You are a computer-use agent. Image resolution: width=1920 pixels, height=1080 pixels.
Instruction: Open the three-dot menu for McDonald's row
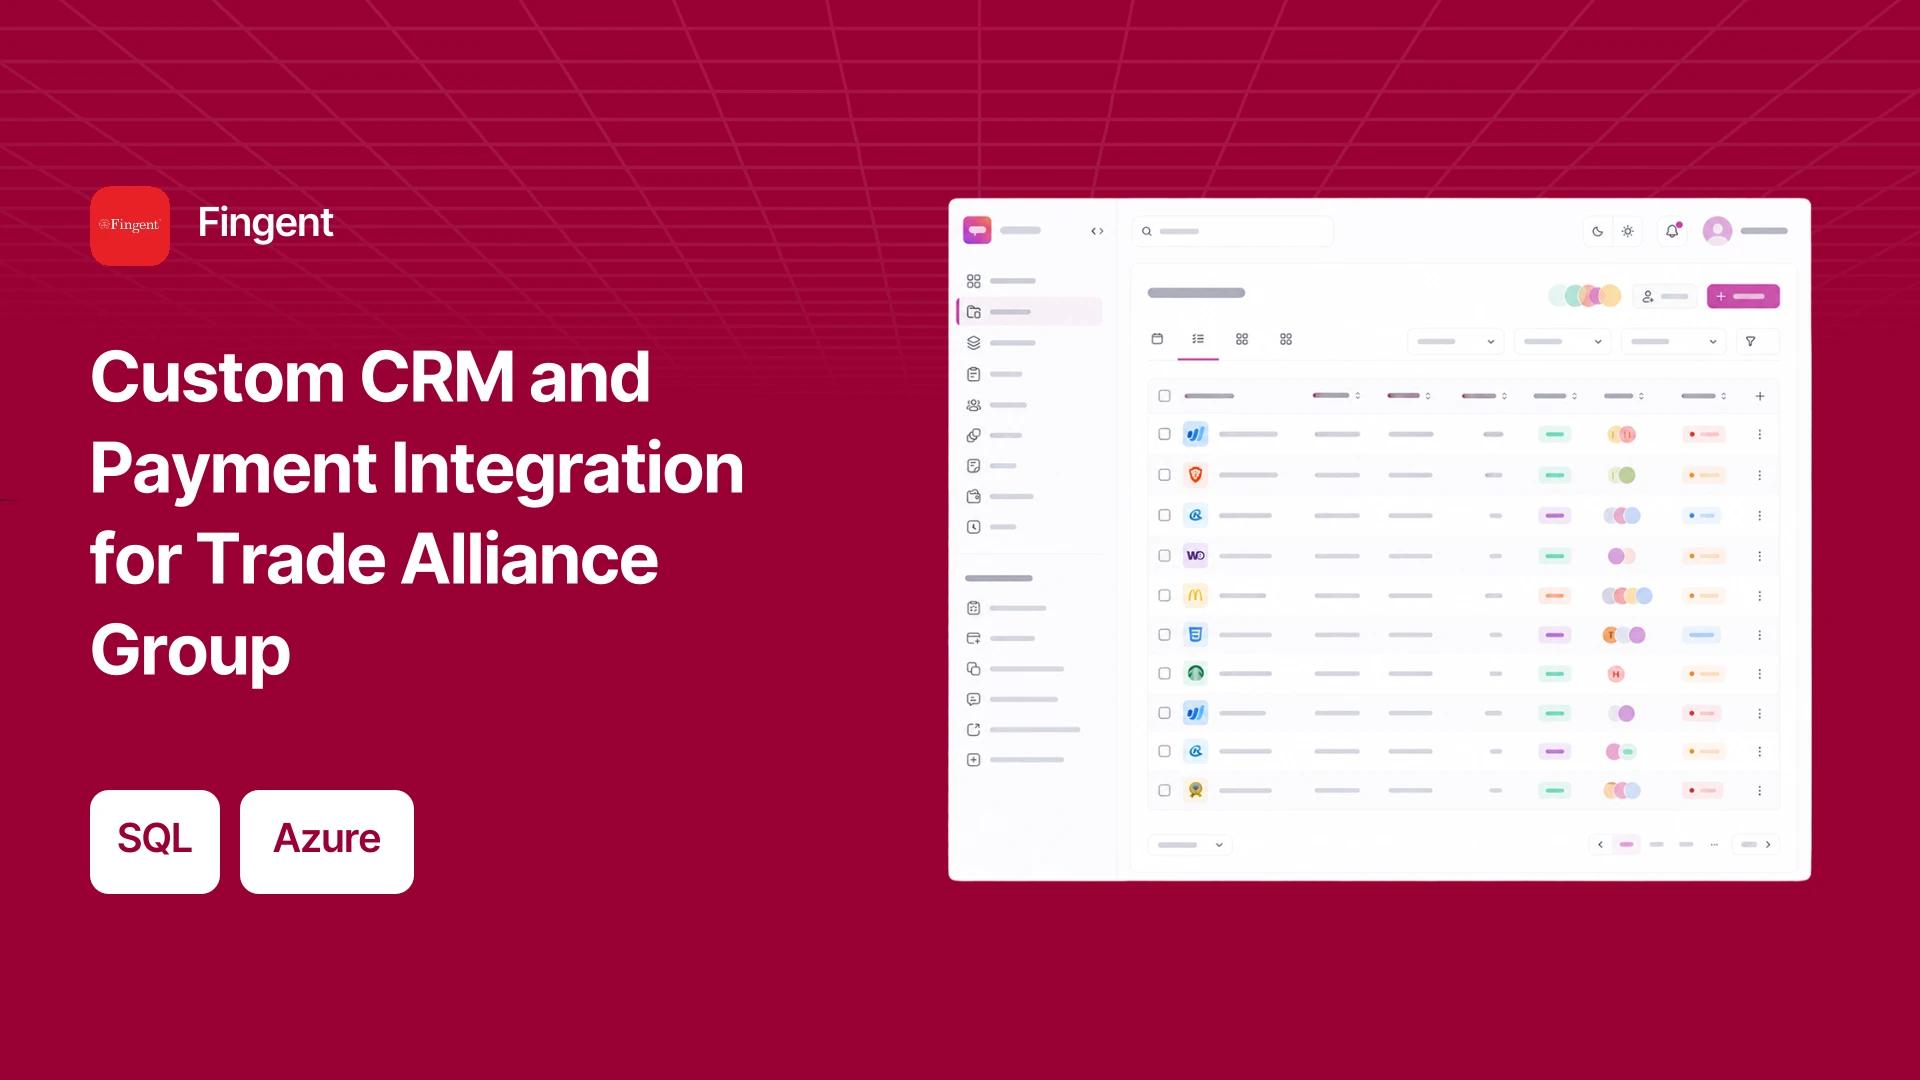click(1760, 595)
